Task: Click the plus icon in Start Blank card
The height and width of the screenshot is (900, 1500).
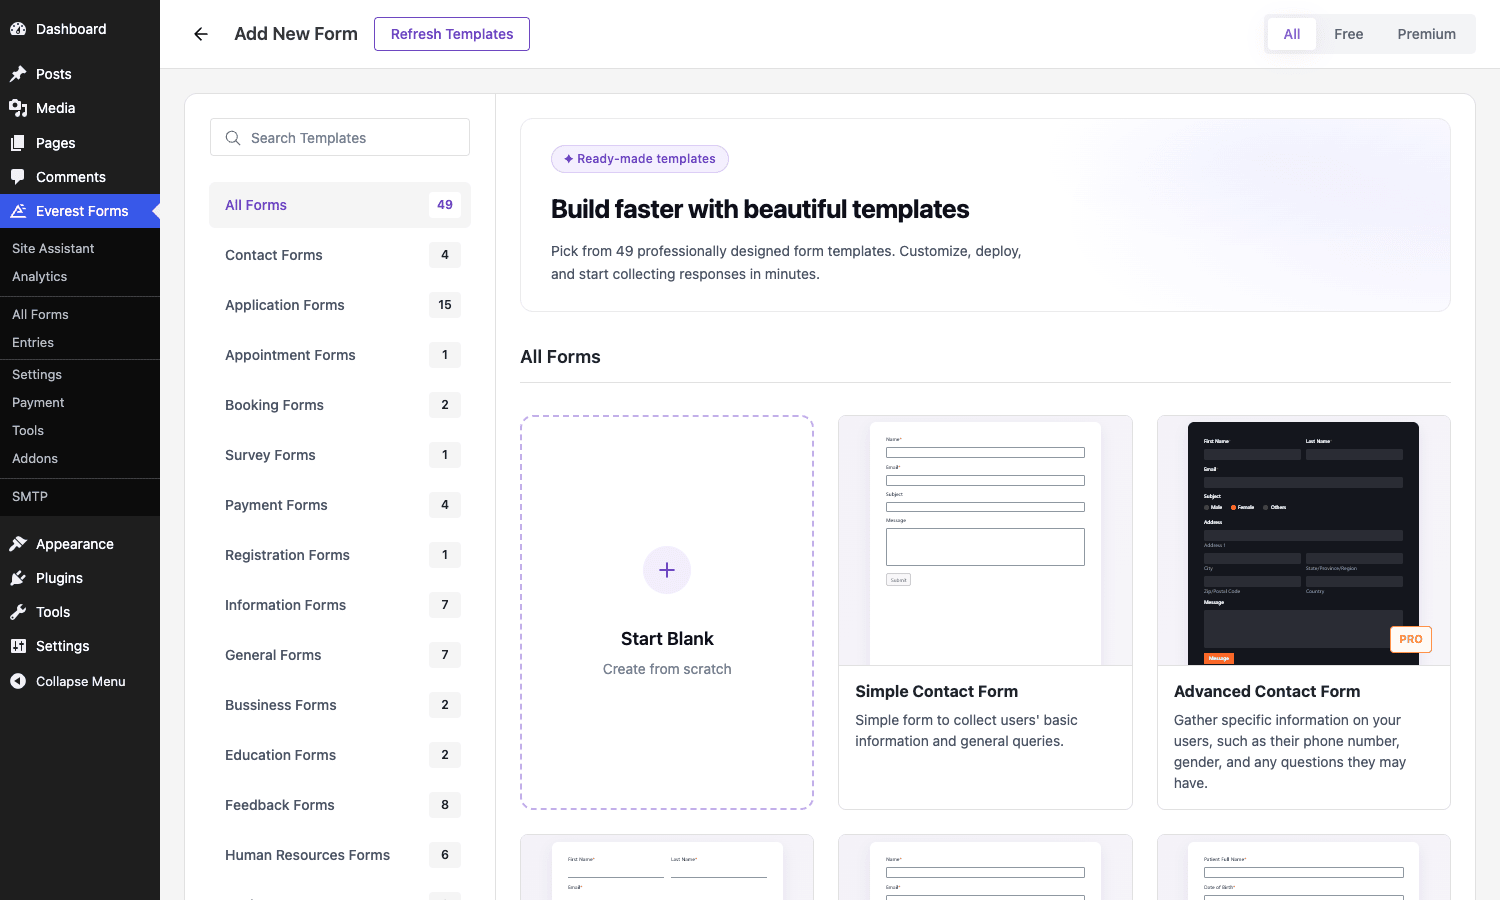Action: [x=667, y=570]
